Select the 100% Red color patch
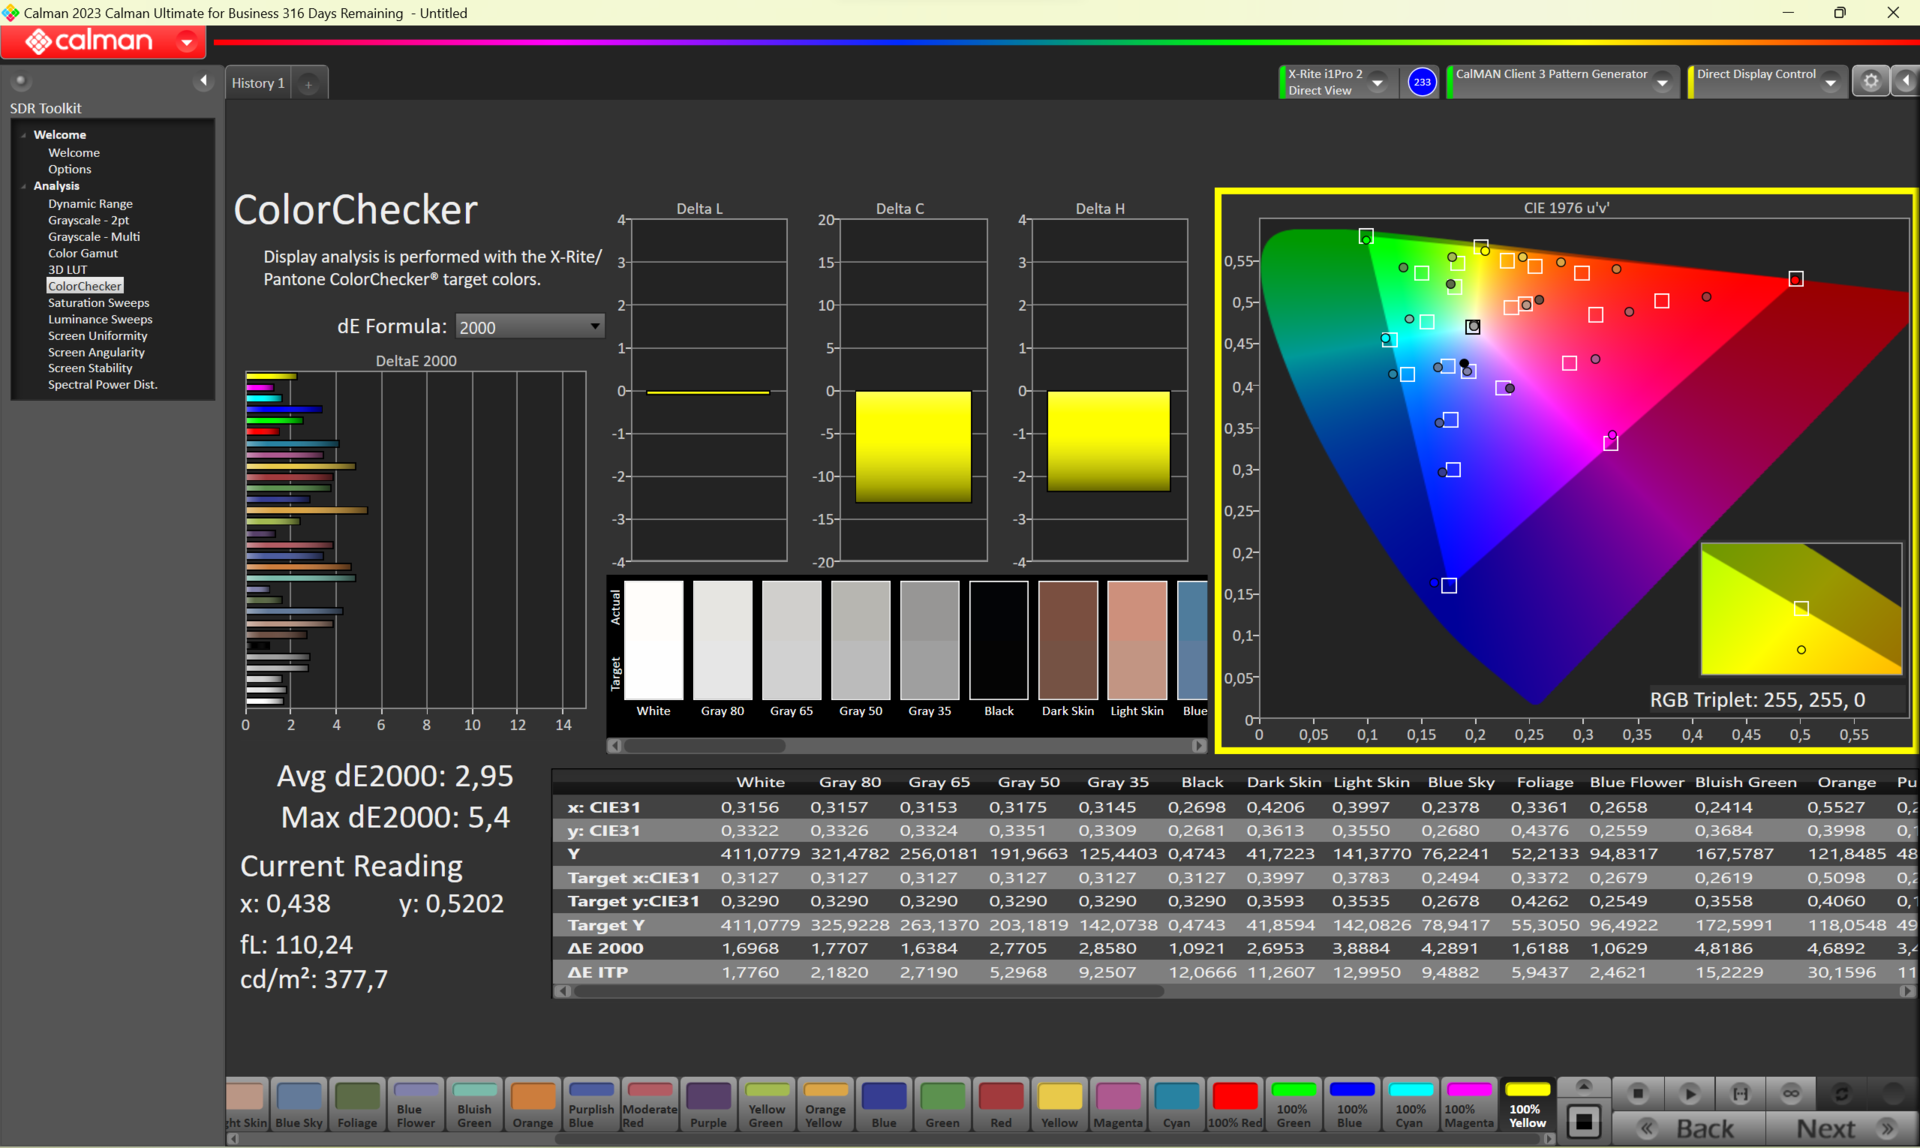 point(1234,1104)
